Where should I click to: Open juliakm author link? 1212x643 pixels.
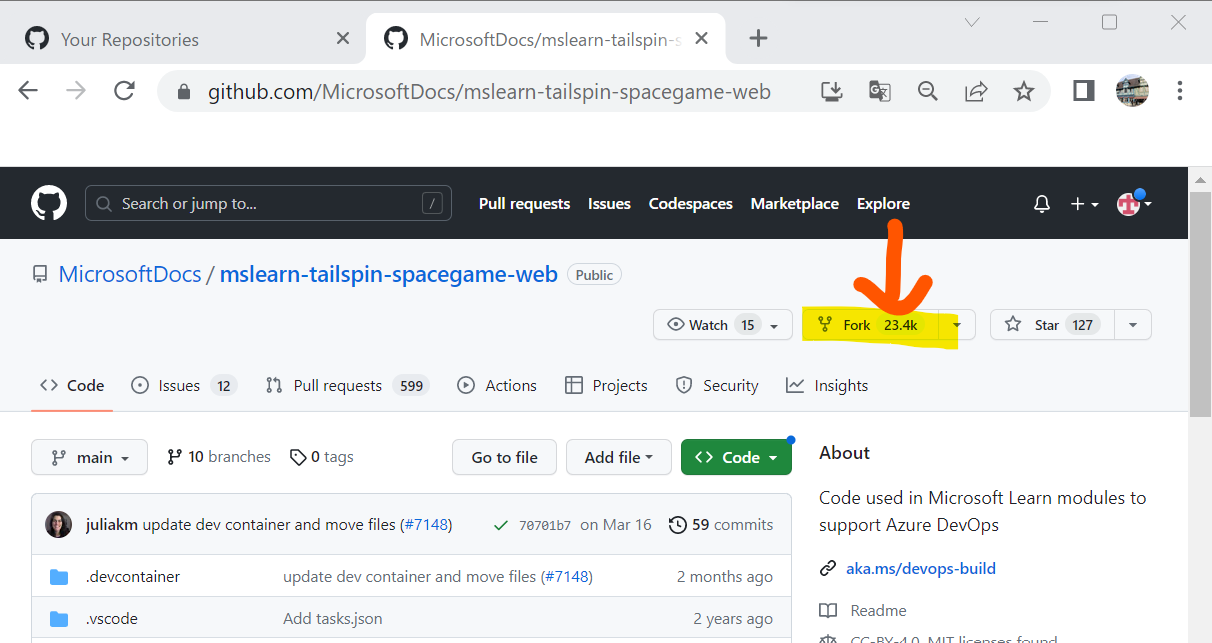click(112, 525)
